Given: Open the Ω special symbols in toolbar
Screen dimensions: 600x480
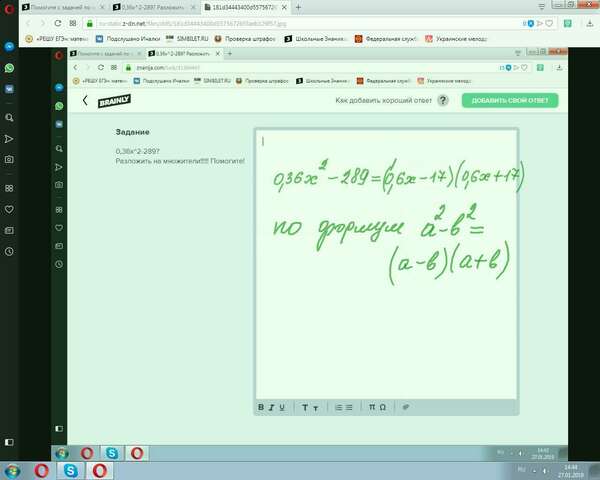Looking at the screenshot, I should (x=383, y=407).
